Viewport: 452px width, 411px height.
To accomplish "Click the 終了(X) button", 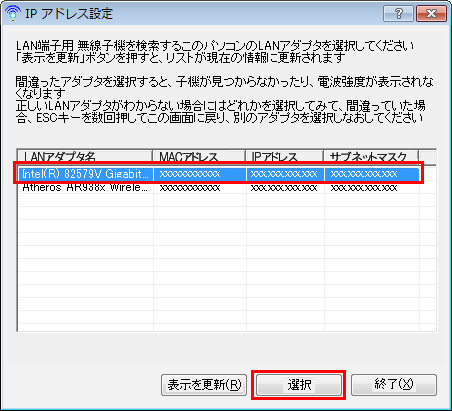I will 394,385.
